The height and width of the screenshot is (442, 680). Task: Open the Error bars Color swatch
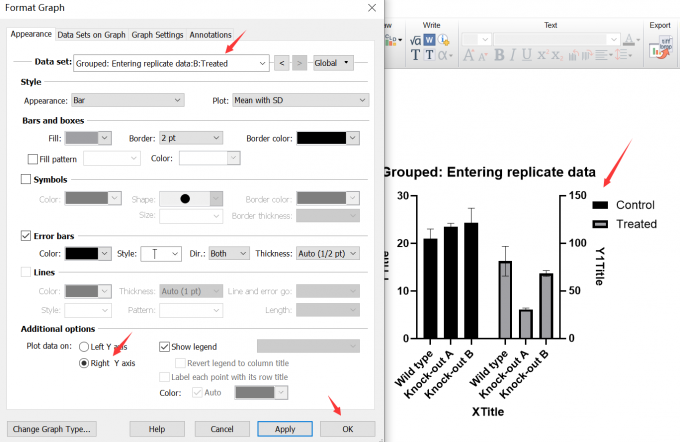(88, 253)
